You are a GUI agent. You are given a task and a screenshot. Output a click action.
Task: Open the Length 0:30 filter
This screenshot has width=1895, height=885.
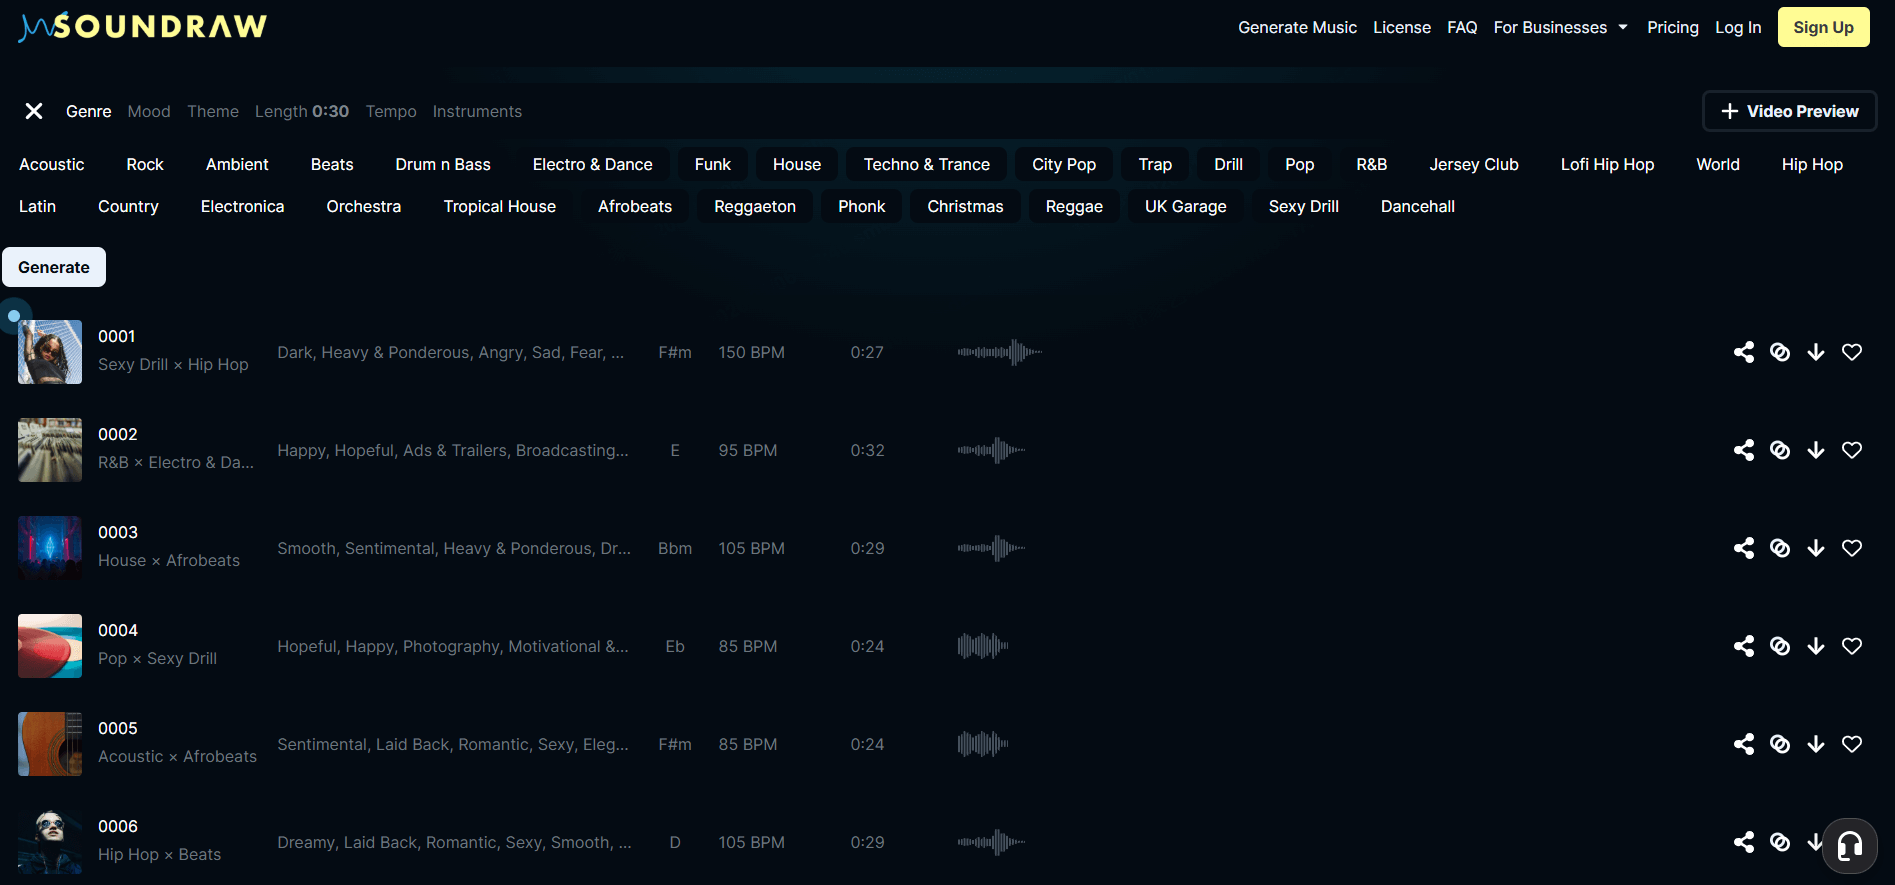tap(301, 111)
